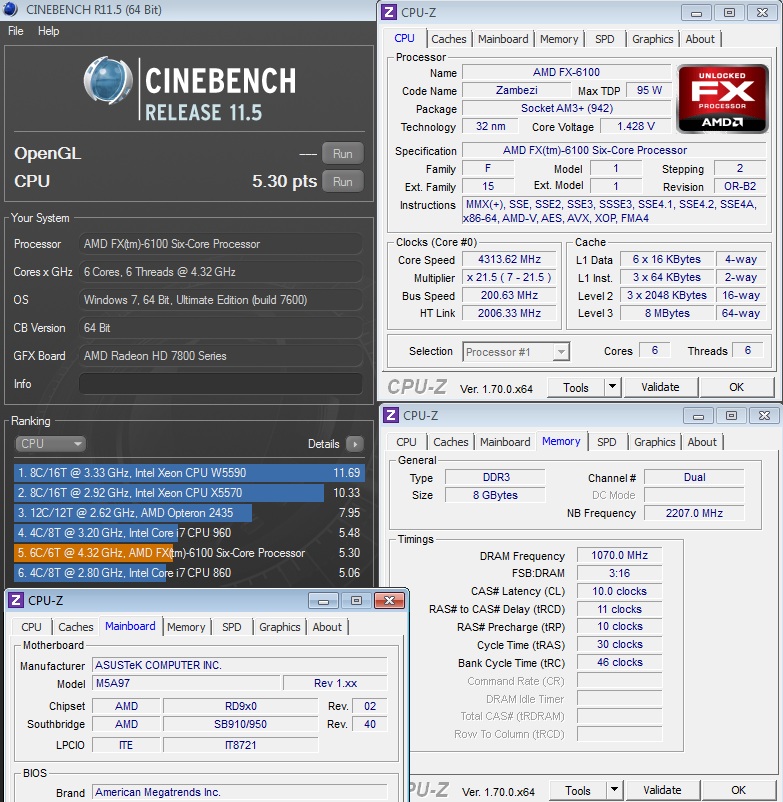Click the DRAM Frequency value 1070.0 MHz
This screenshot has width=783, height=802.
(619, 555)
